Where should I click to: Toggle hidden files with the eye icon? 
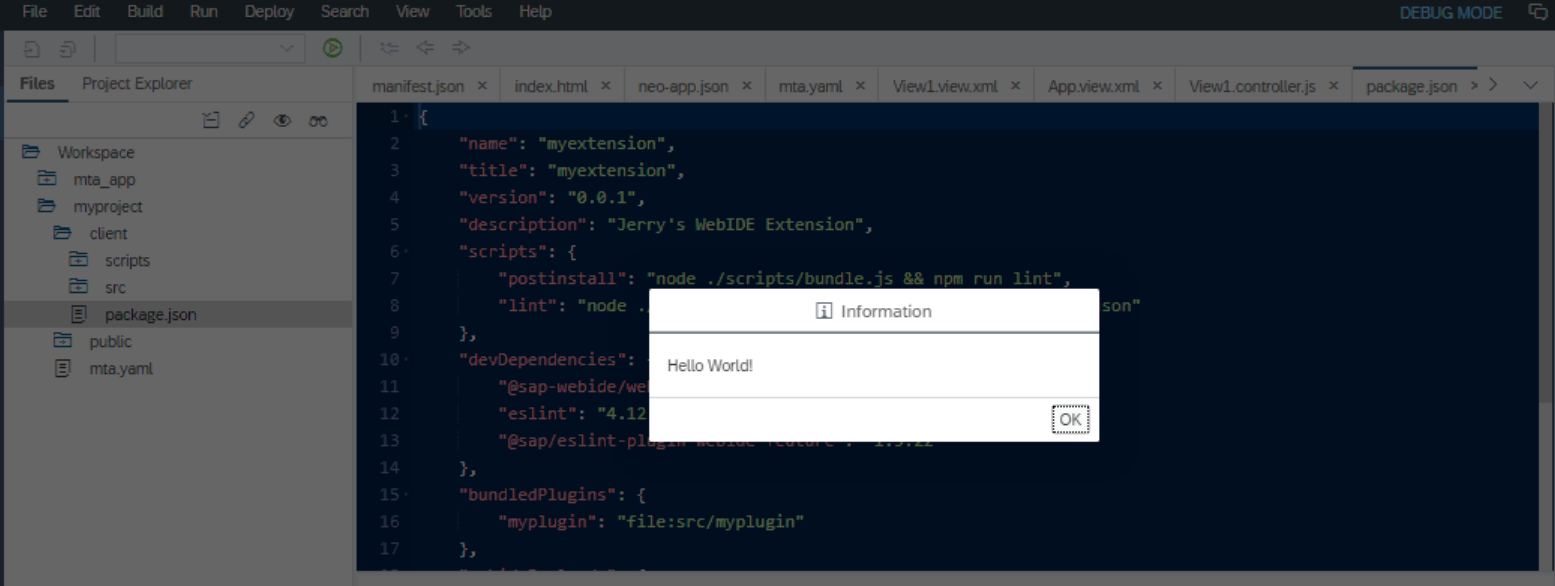coord(282,120)
